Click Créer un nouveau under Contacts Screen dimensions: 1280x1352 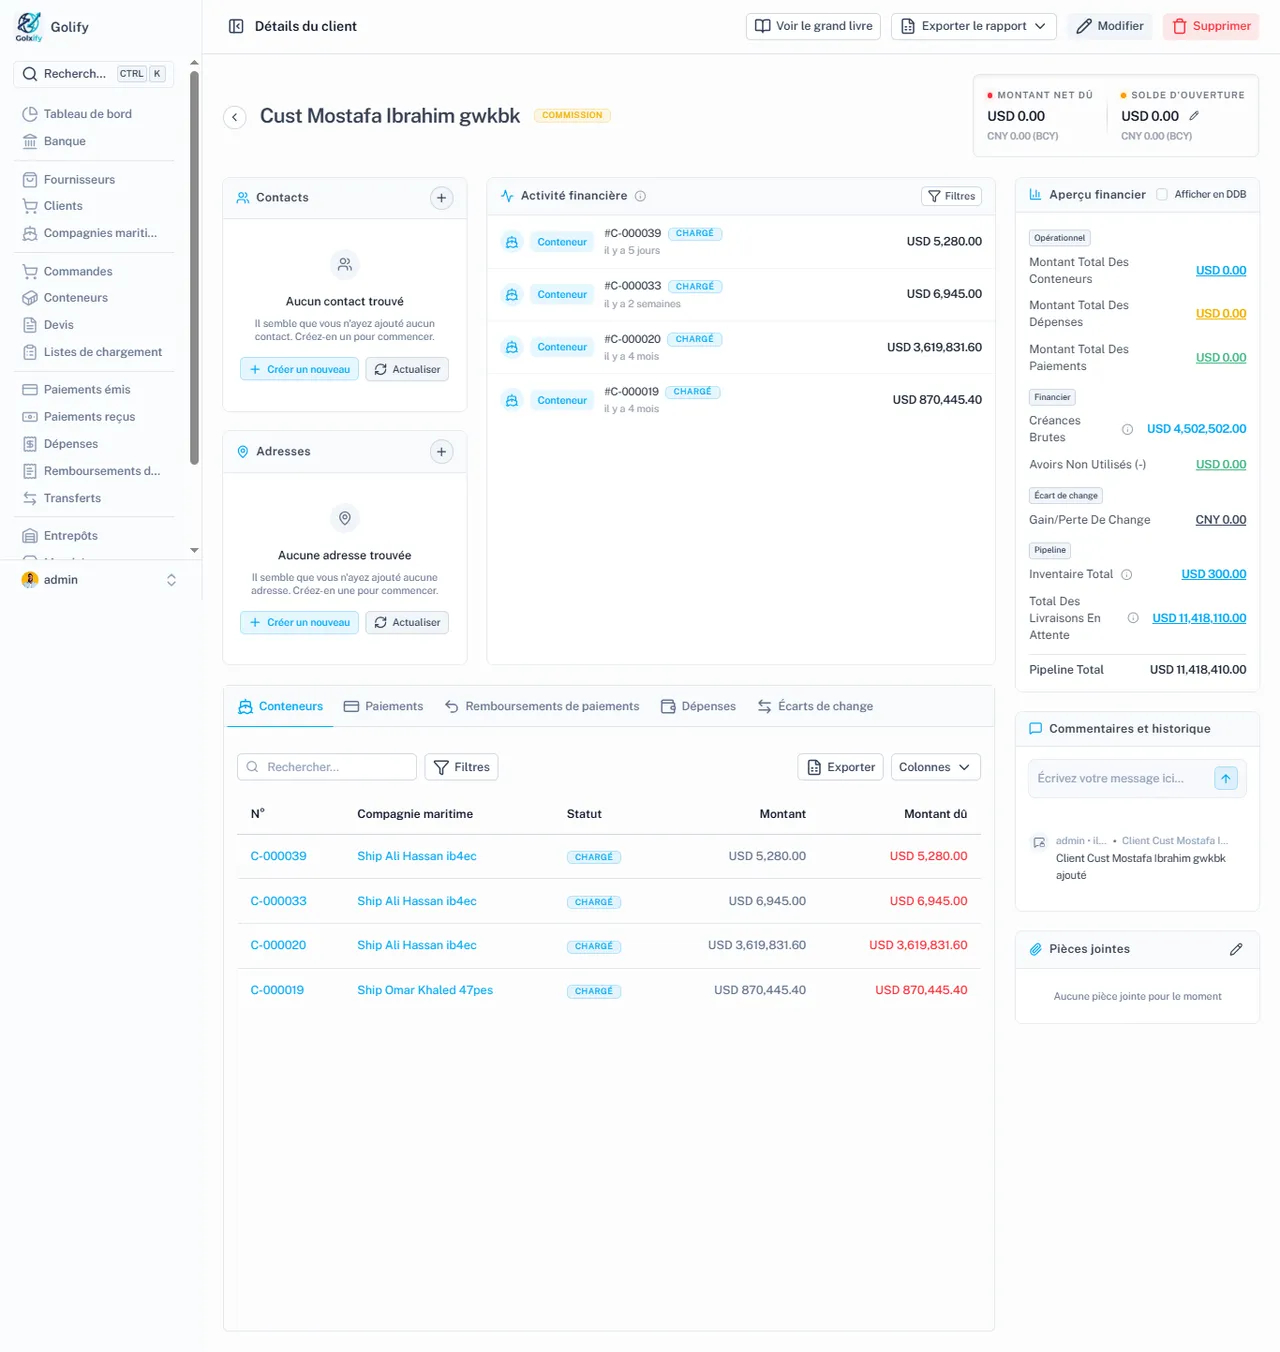(x=299, y=369)
